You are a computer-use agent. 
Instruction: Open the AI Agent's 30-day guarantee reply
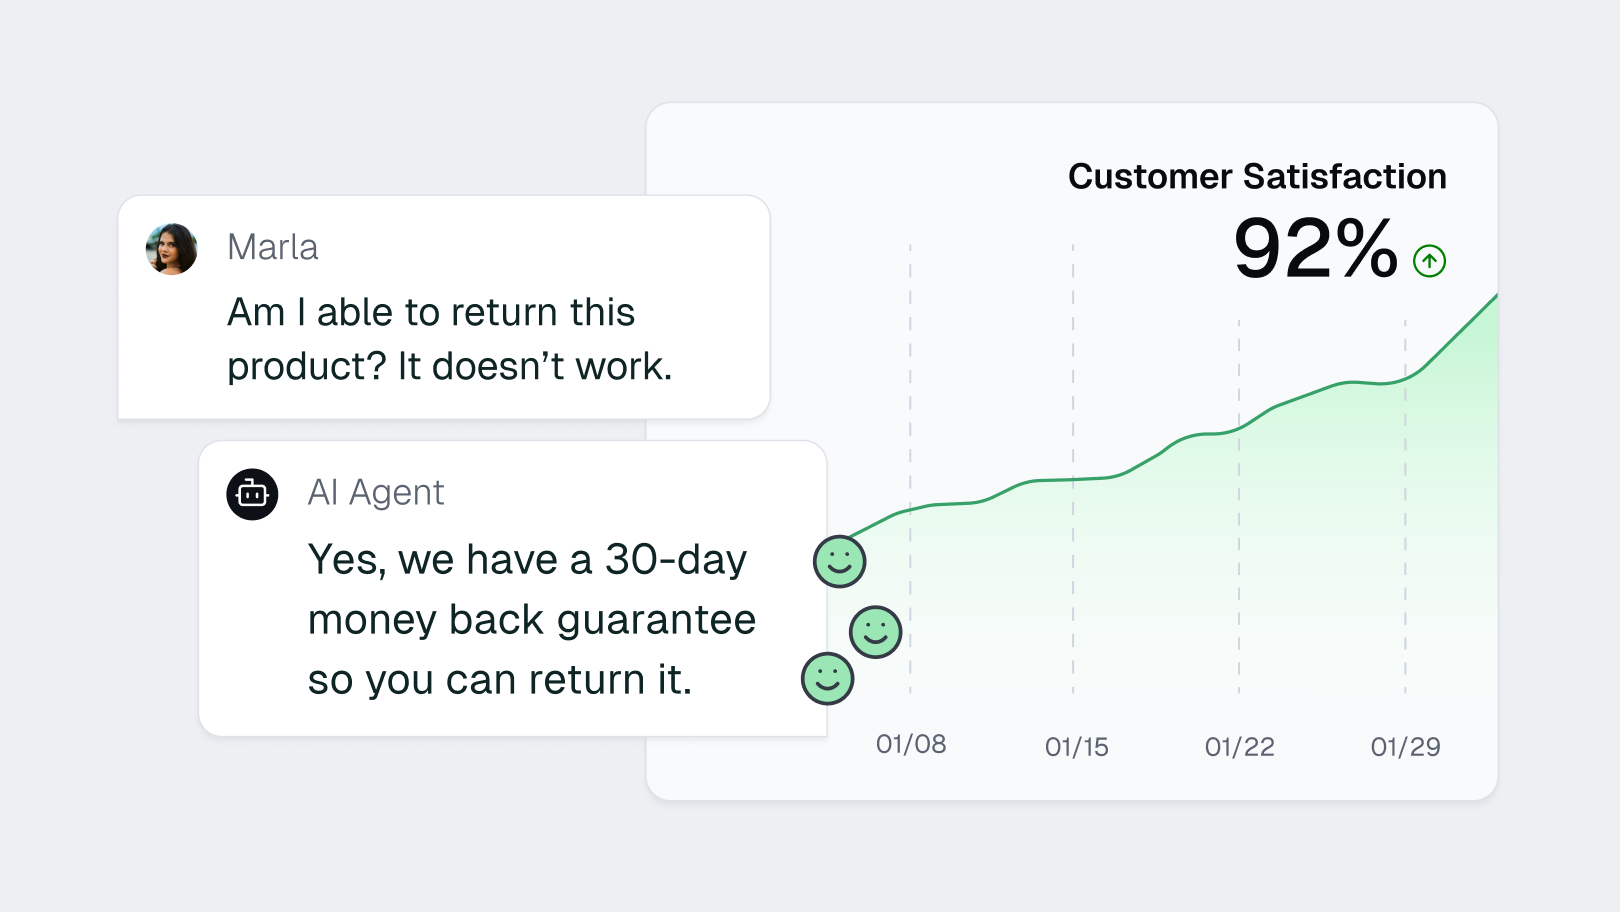click(x=531, y=619)
